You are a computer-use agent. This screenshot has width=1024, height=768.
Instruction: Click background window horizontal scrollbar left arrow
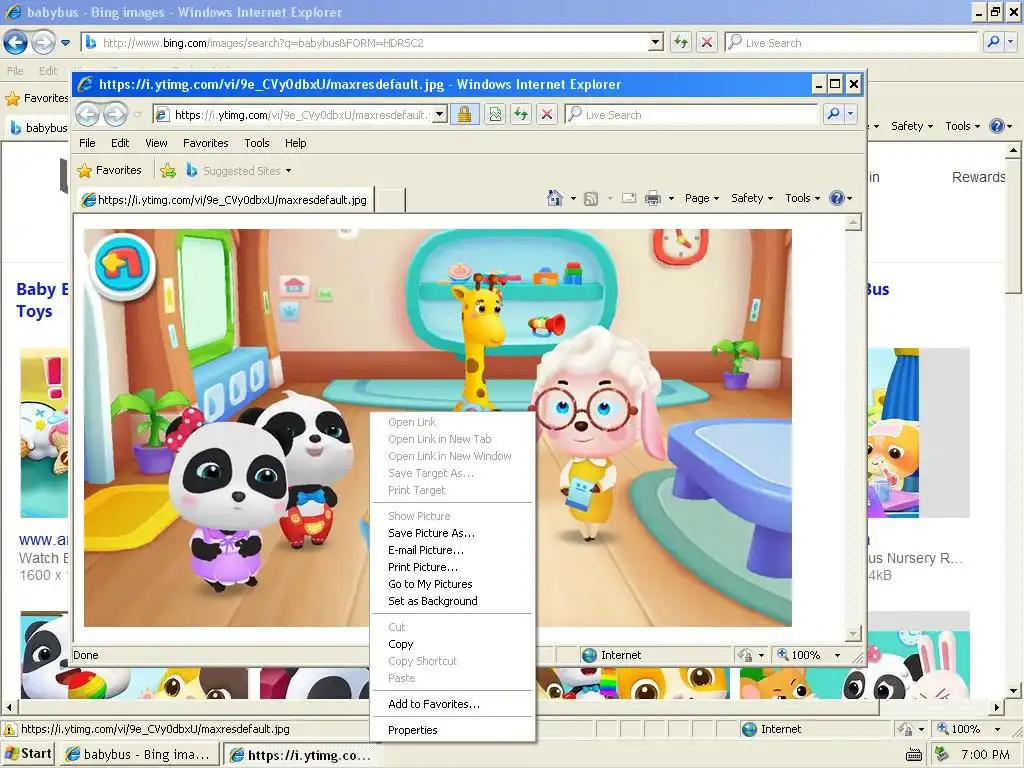(x=8, y=707)
